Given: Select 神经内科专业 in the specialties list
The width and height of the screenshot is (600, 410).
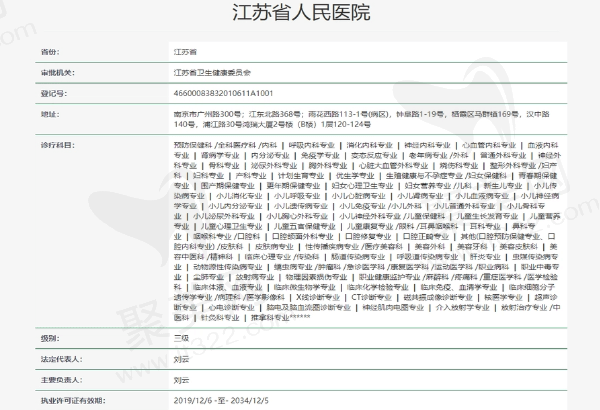Looking at the screenshot, I should point(427,145).
